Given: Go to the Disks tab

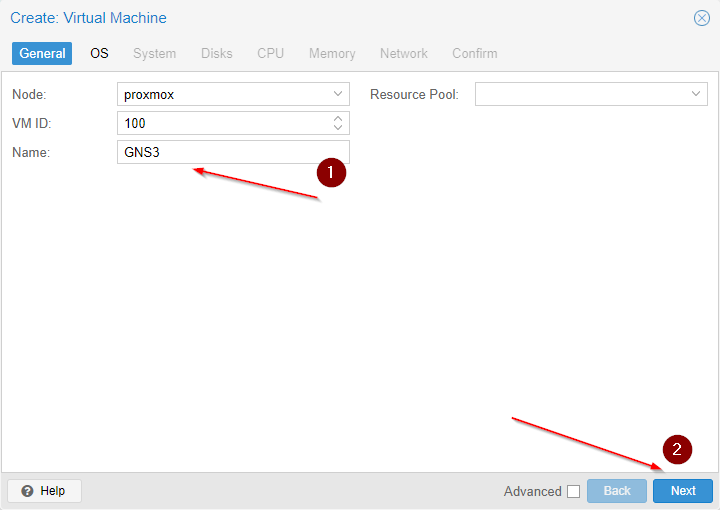Looking at the screenshot, I should [216, 53].
